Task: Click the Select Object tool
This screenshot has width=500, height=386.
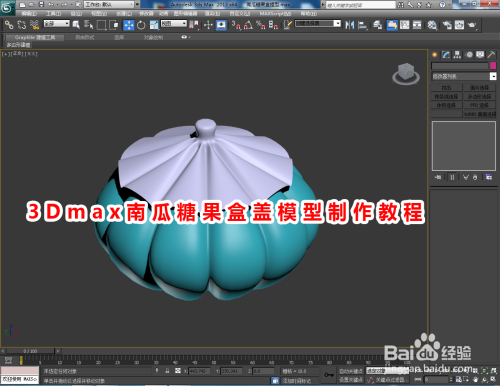Action: coord(76,25)
